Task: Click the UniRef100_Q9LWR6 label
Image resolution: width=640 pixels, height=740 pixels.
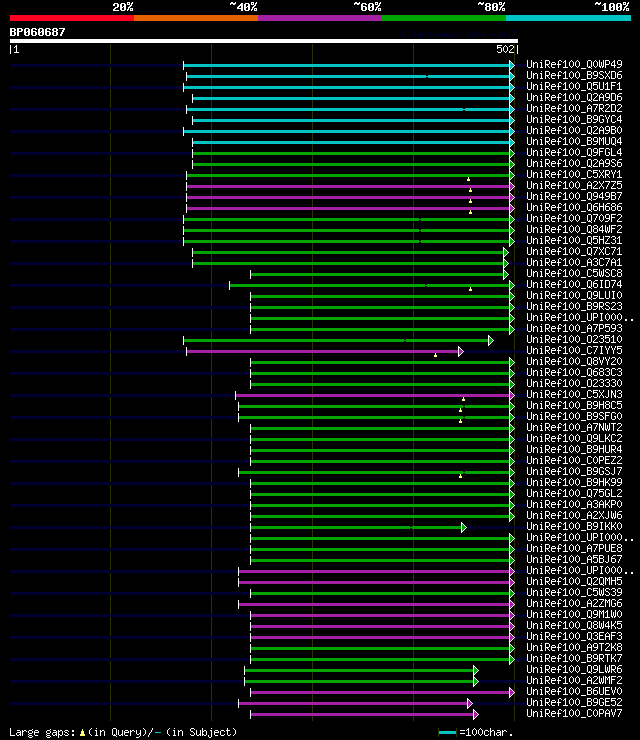Action: [x=574, y=670]
